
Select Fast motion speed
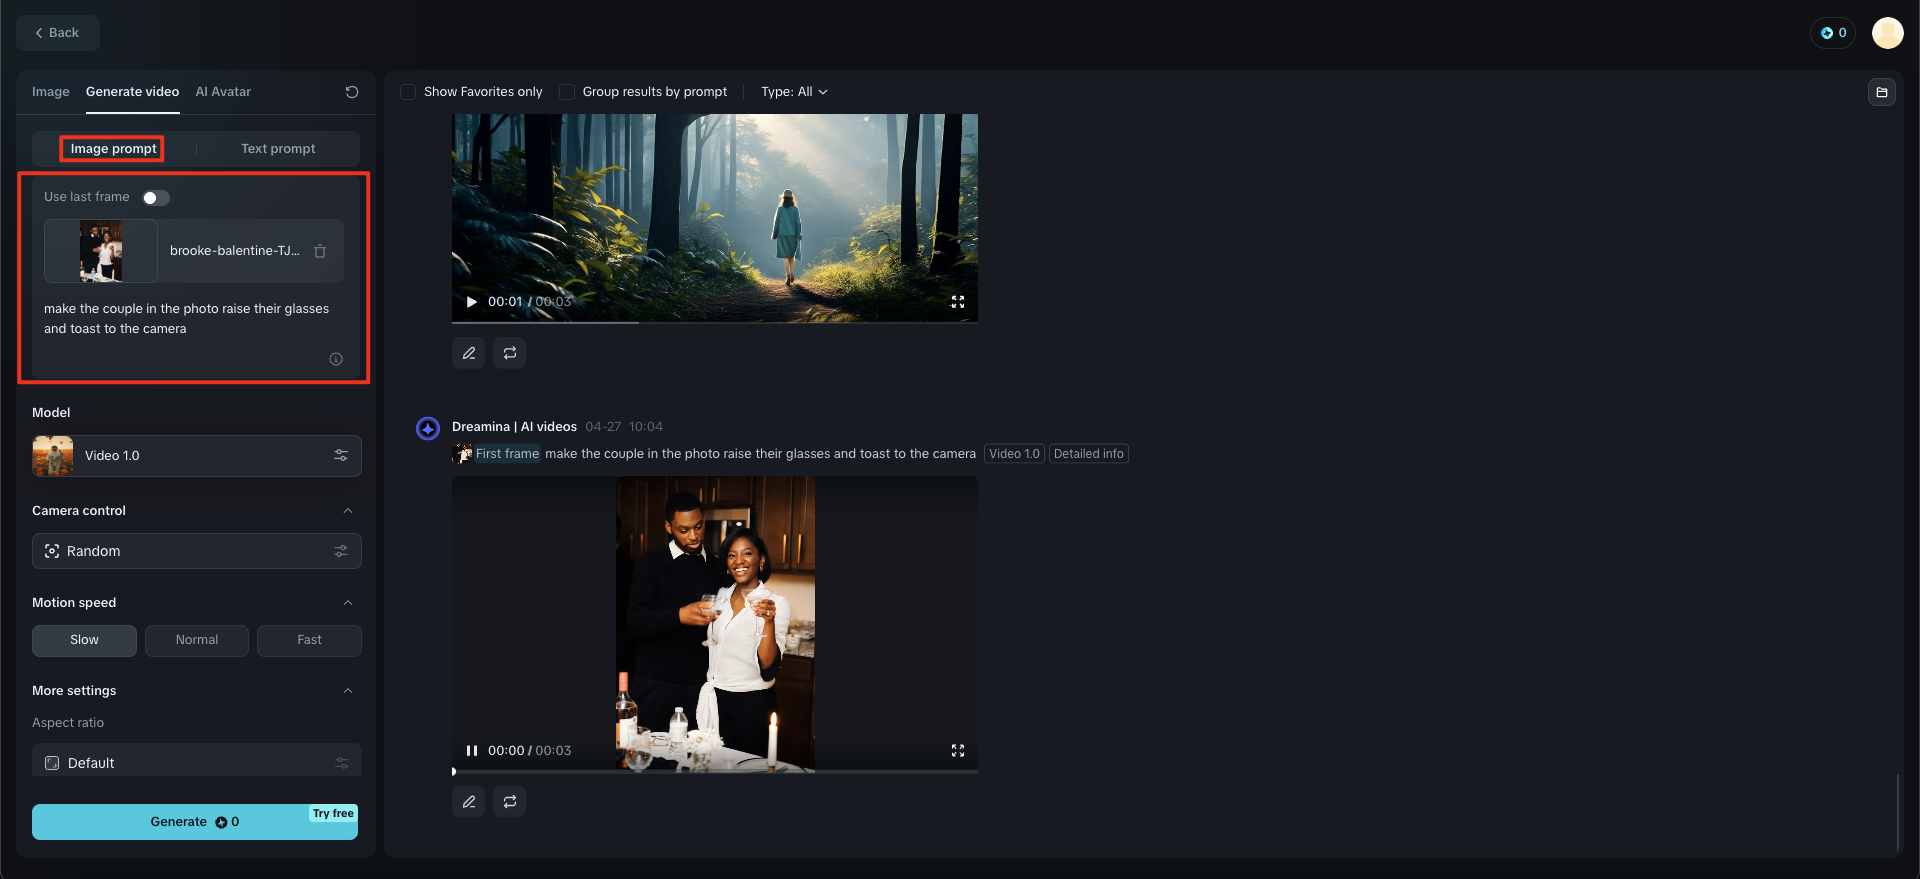[309, 640]
